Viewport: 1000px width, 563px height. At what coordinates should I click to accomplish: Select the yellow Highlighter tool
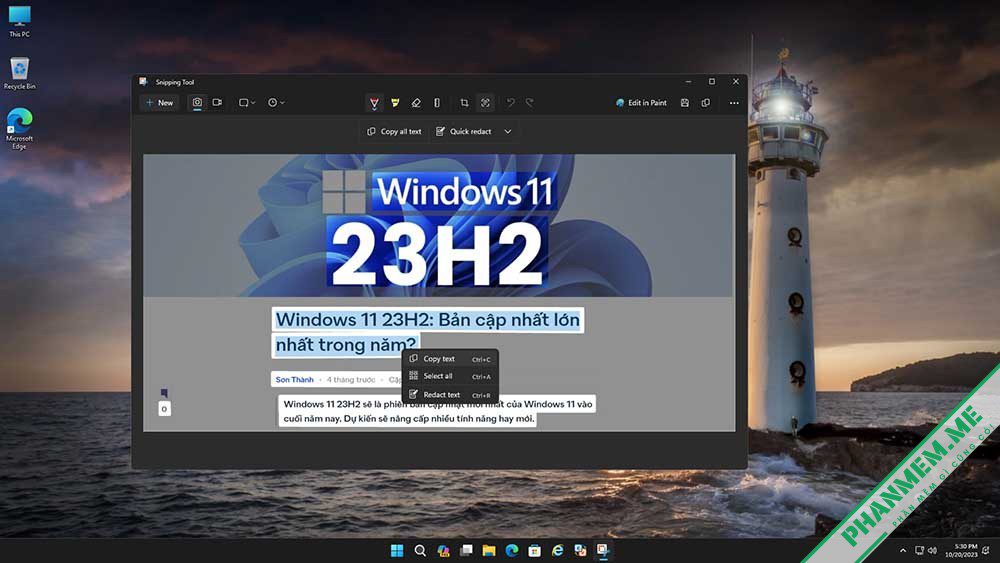pyautogui.click(x=395, y=103)
